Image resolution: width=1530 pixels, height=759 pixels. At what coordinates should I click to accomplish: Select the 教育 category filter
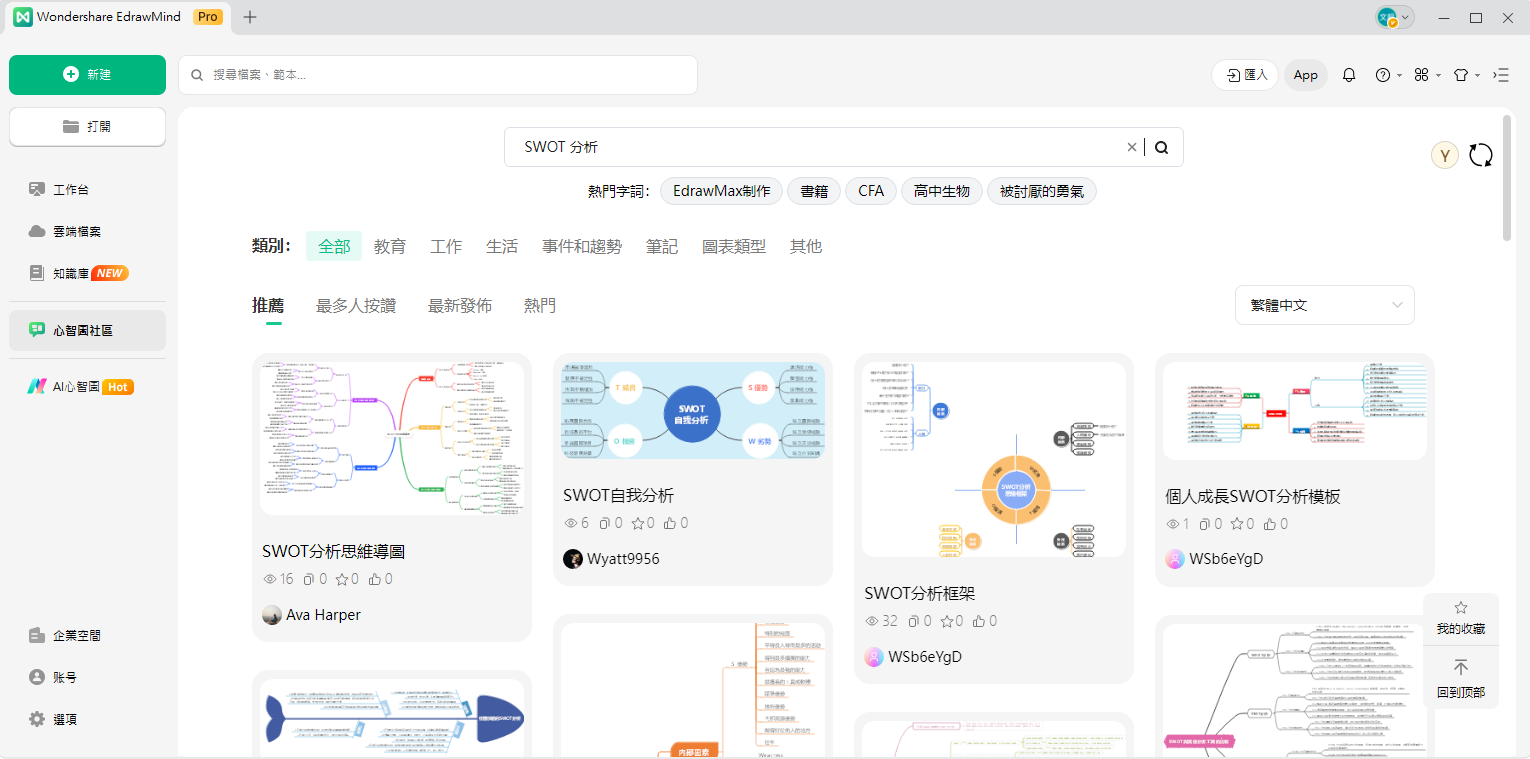tap(389, 246)
